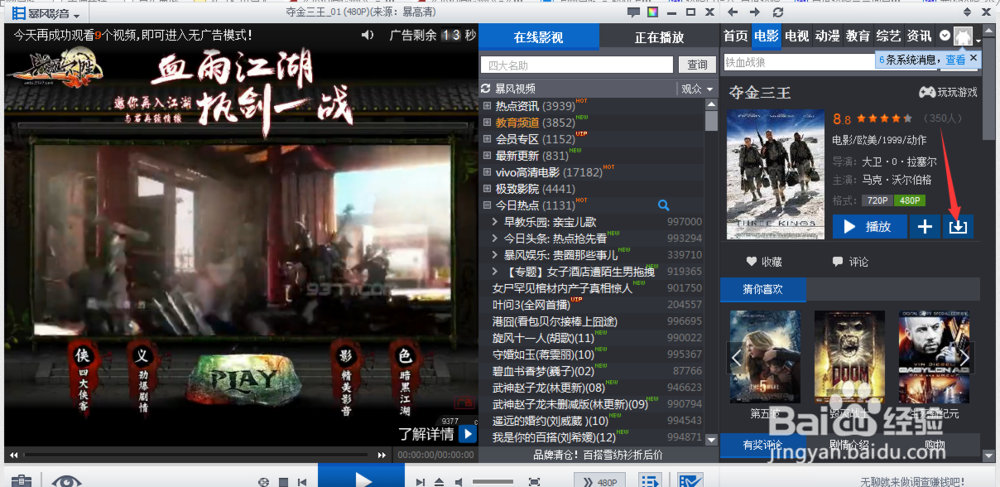This screenshot has height=487, width=1000.
Task: Expand the 热点资讯 category
Action: pyautogui.click(x=487, y=105)
